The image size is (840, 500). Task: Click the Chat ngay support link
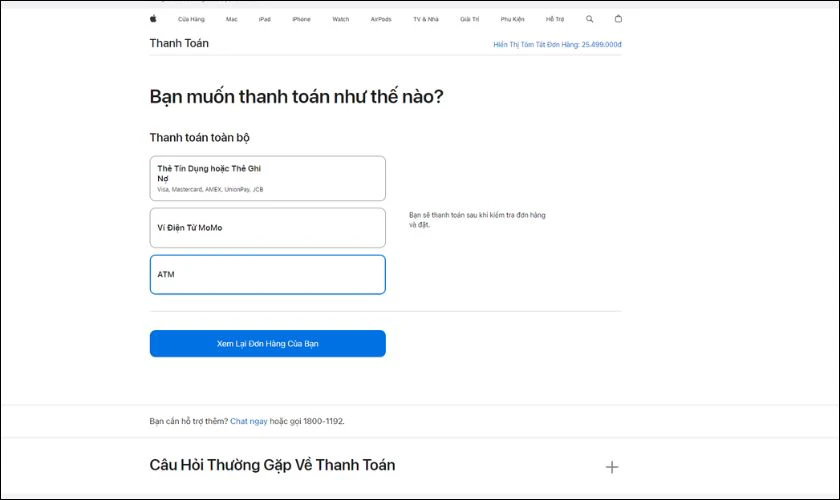(249, 421)
